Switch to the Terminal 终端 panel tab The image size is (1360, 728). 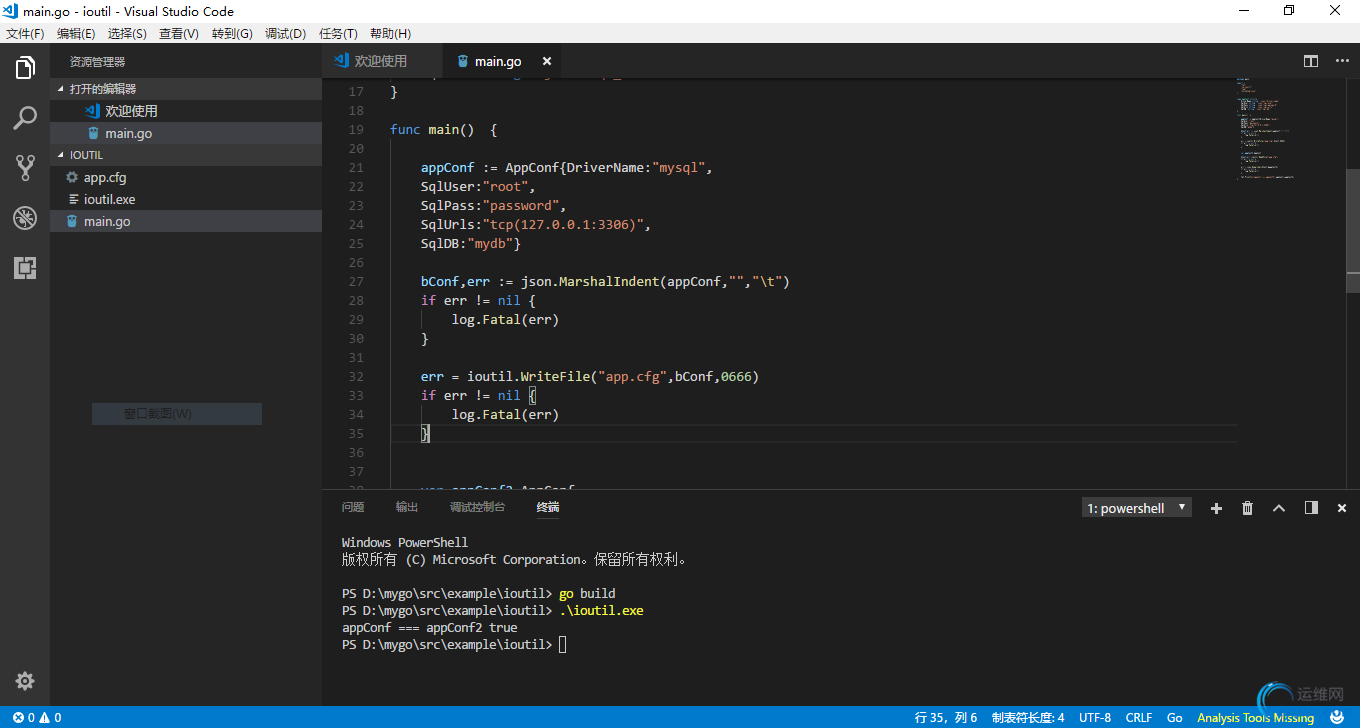pos(548,507)
